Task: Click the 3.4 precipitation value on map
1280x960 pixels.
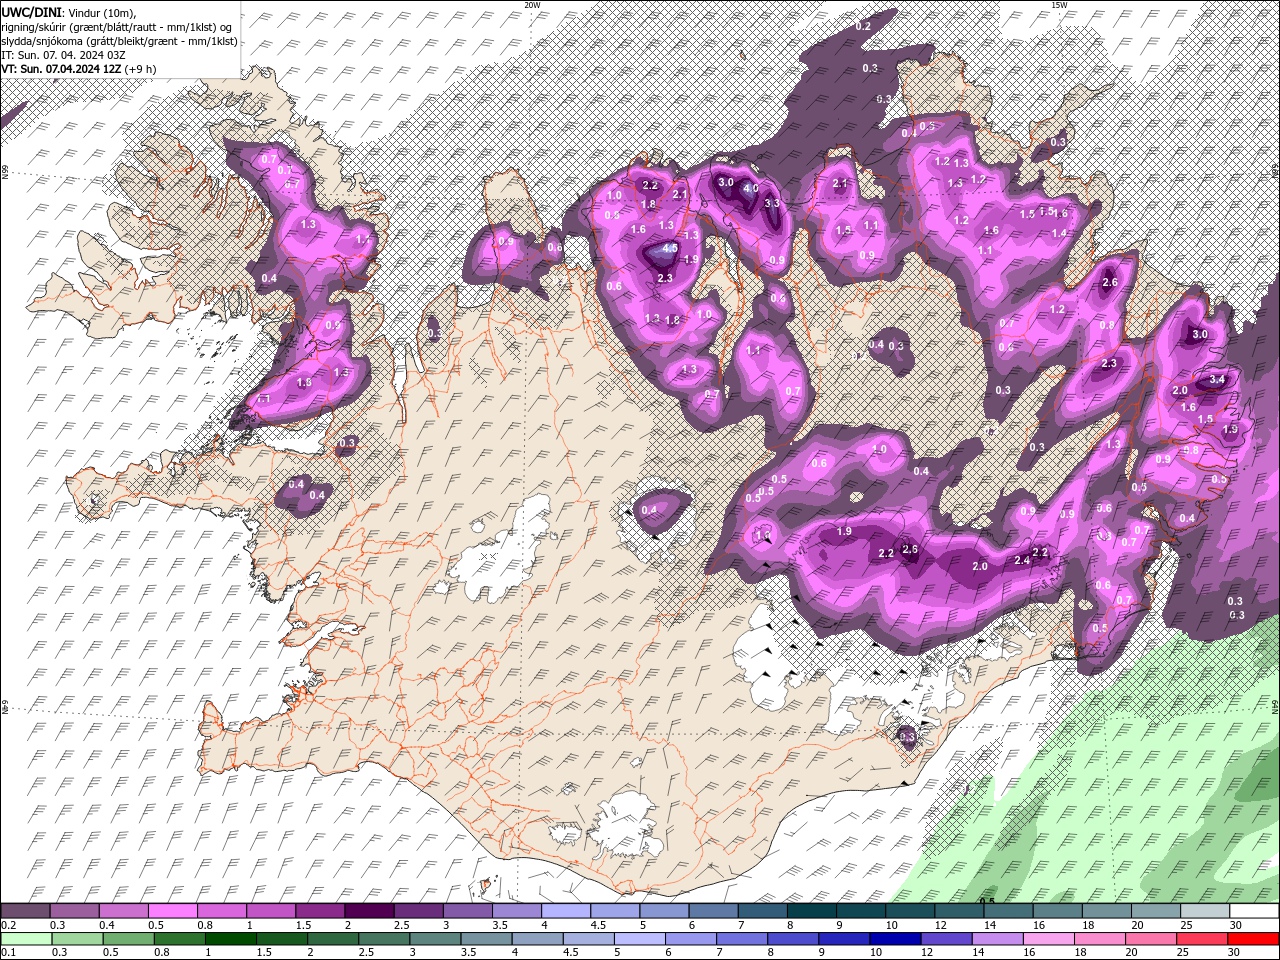Action: click(1217, 380)
